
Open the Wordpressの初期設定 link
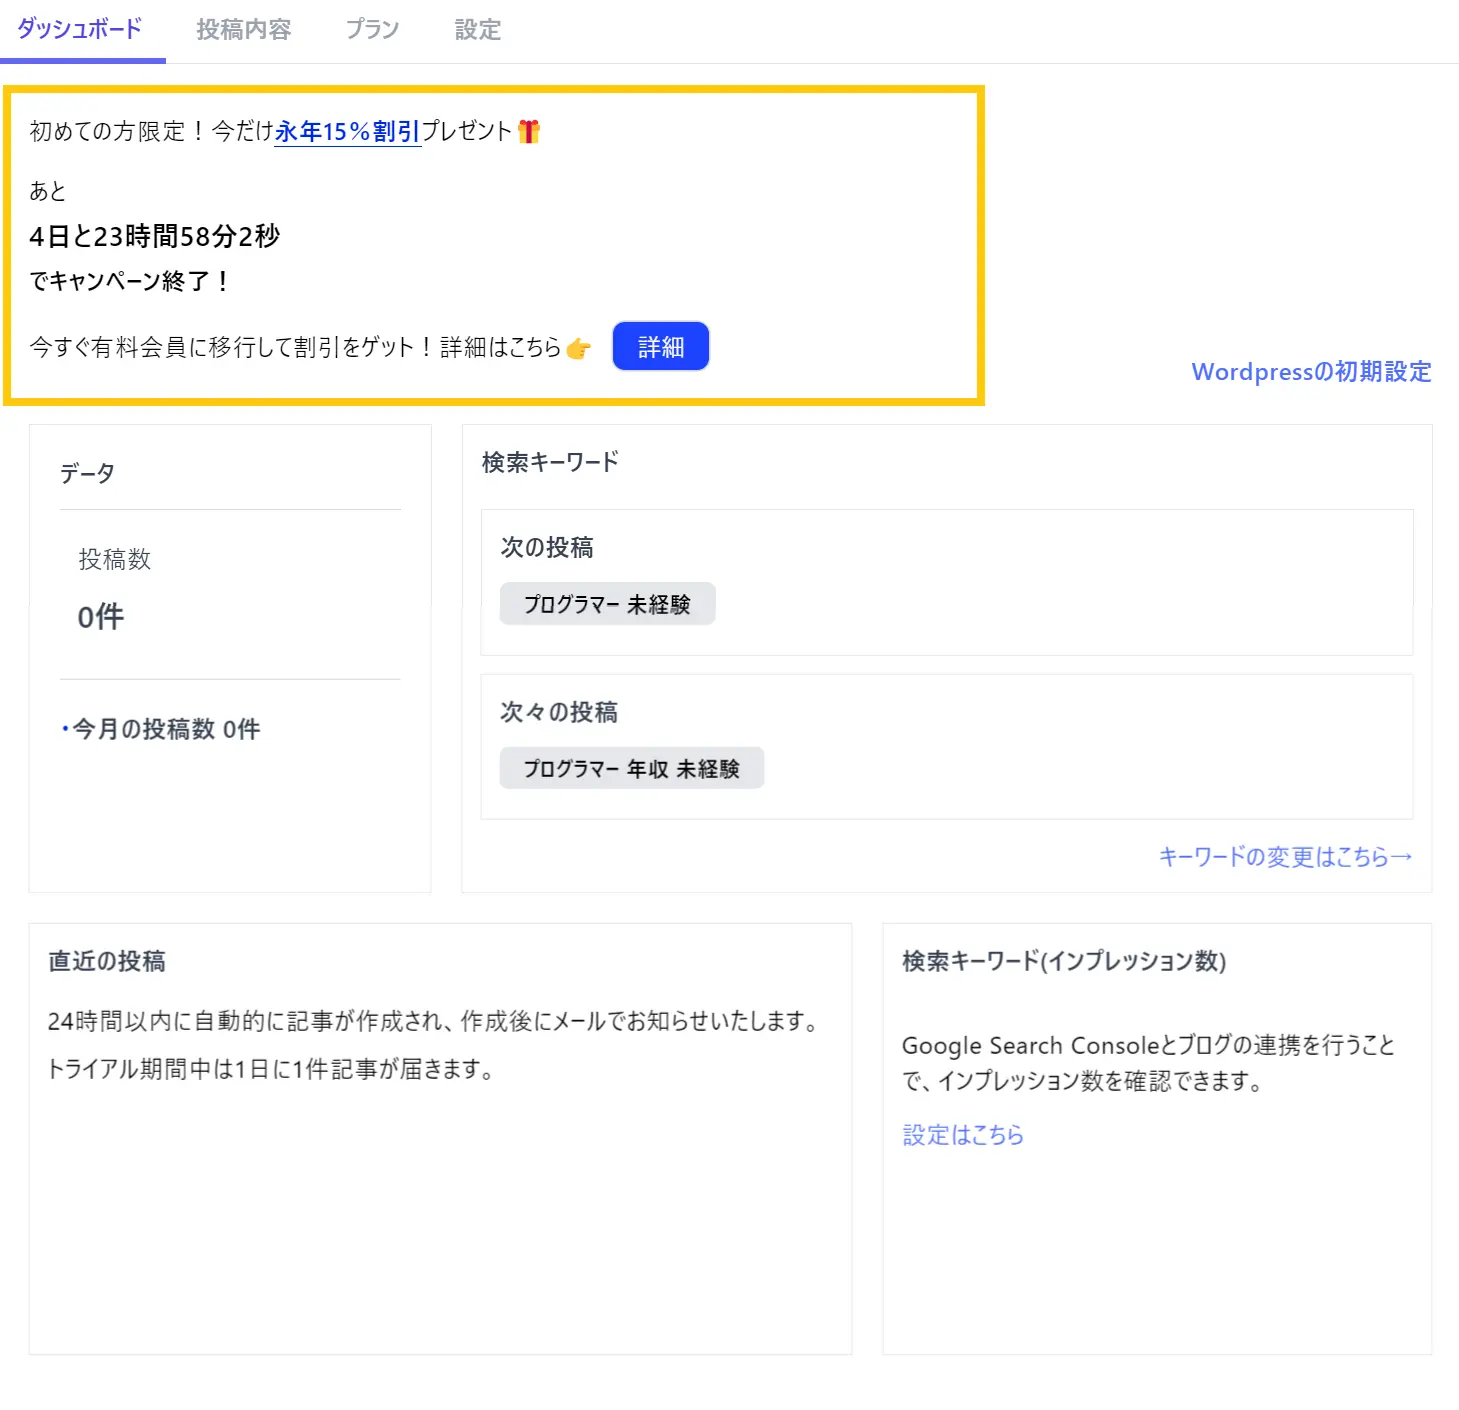click(1311, 372)
